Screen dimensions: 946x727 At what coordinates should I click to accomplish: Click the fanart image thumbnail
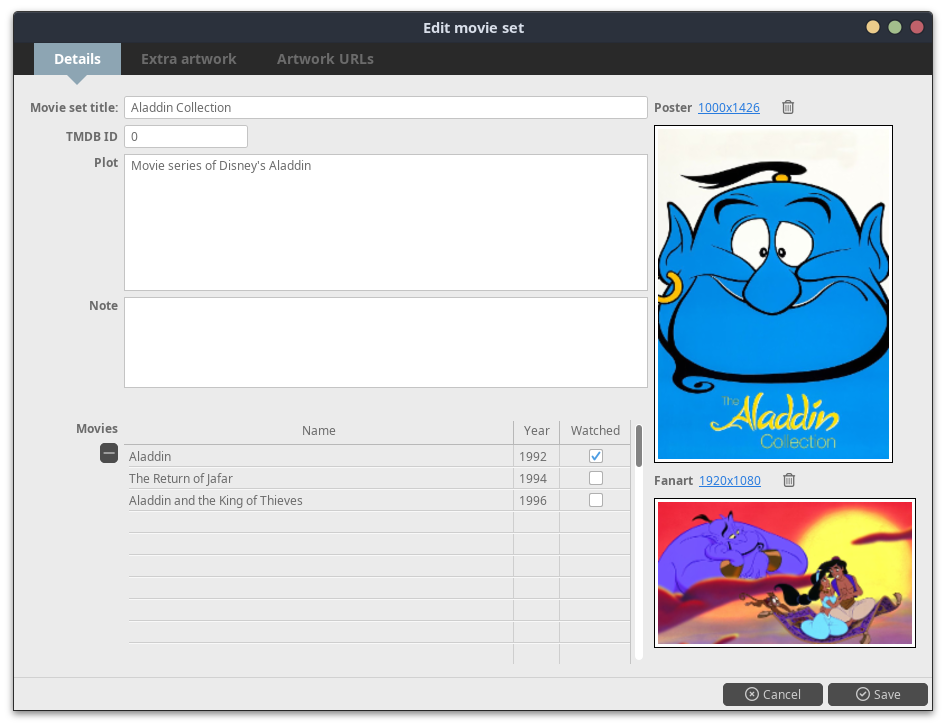coord(784,572)
